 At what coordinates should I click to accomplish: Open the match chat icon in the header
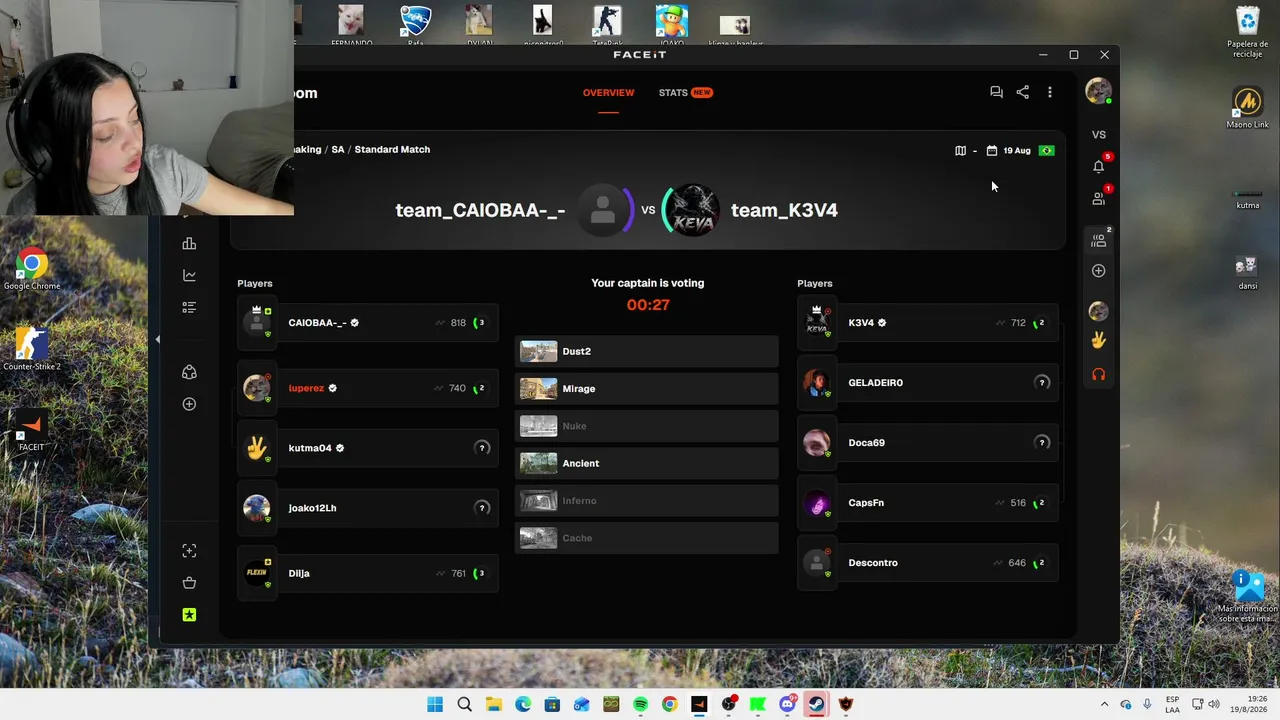[x=996, y=92]
